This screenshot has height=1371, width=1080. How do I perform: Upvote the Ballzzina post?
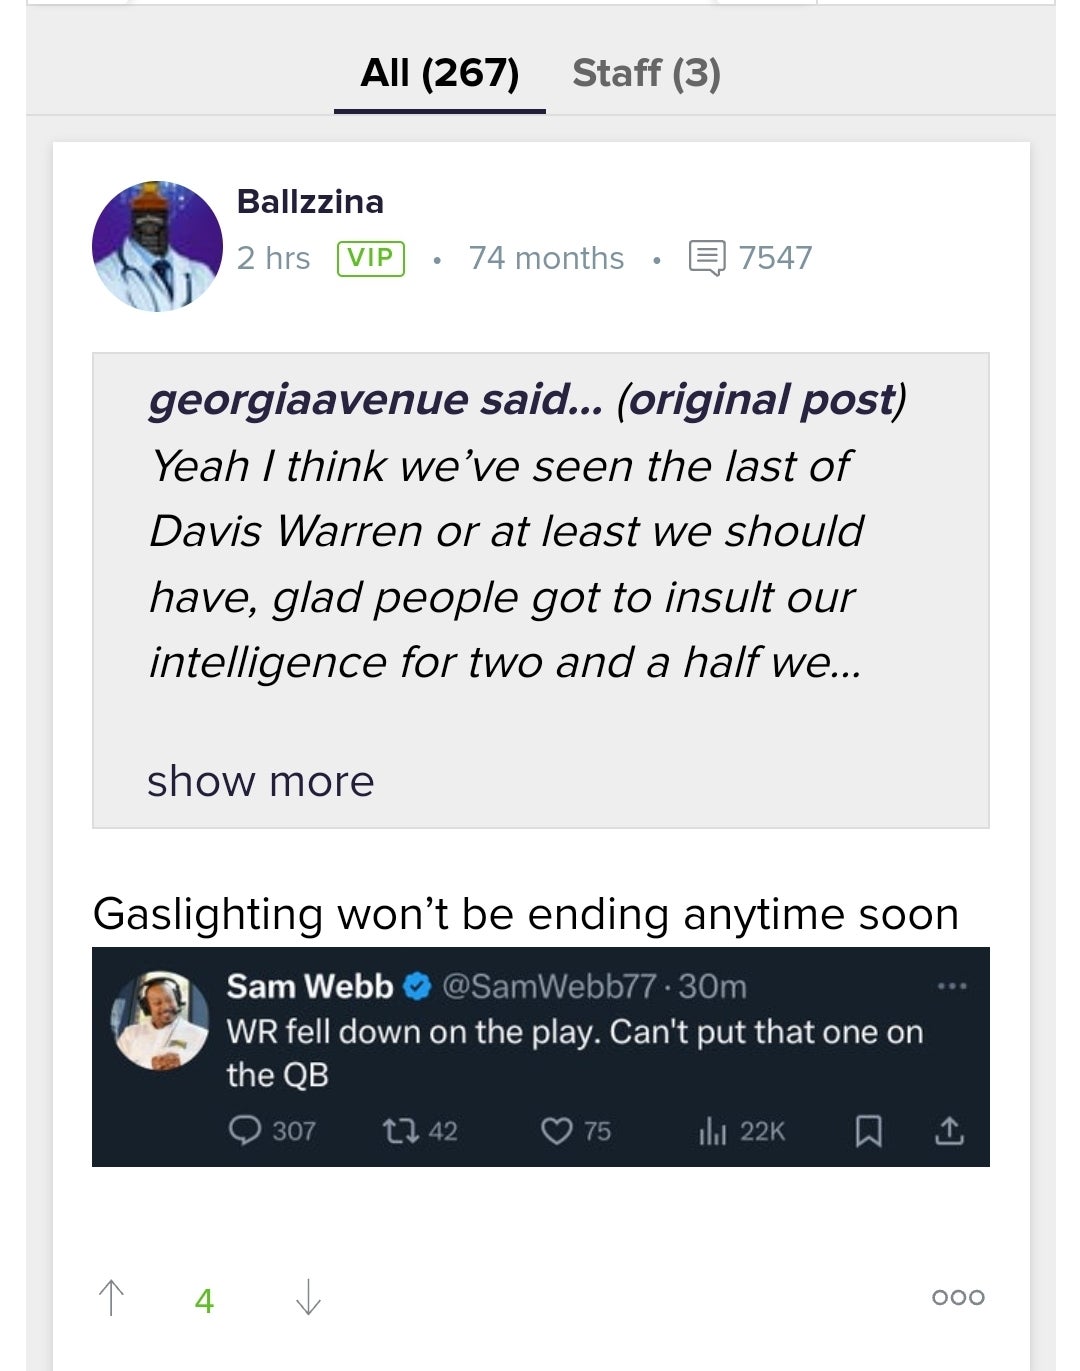pos(112,1298)
